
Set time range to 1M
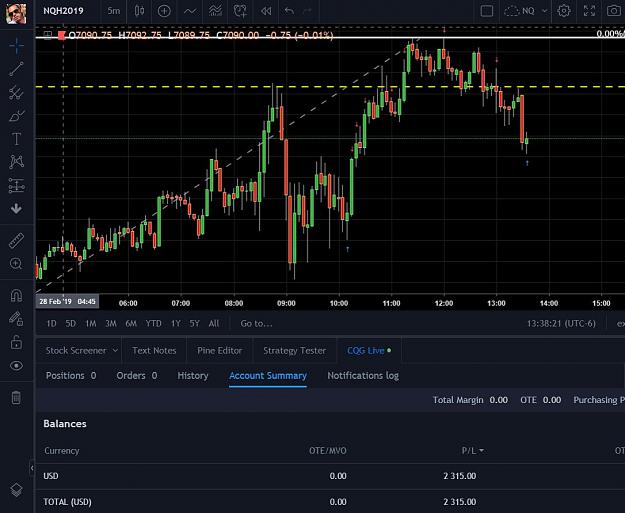pyautogui.click(x=91, y=323)
